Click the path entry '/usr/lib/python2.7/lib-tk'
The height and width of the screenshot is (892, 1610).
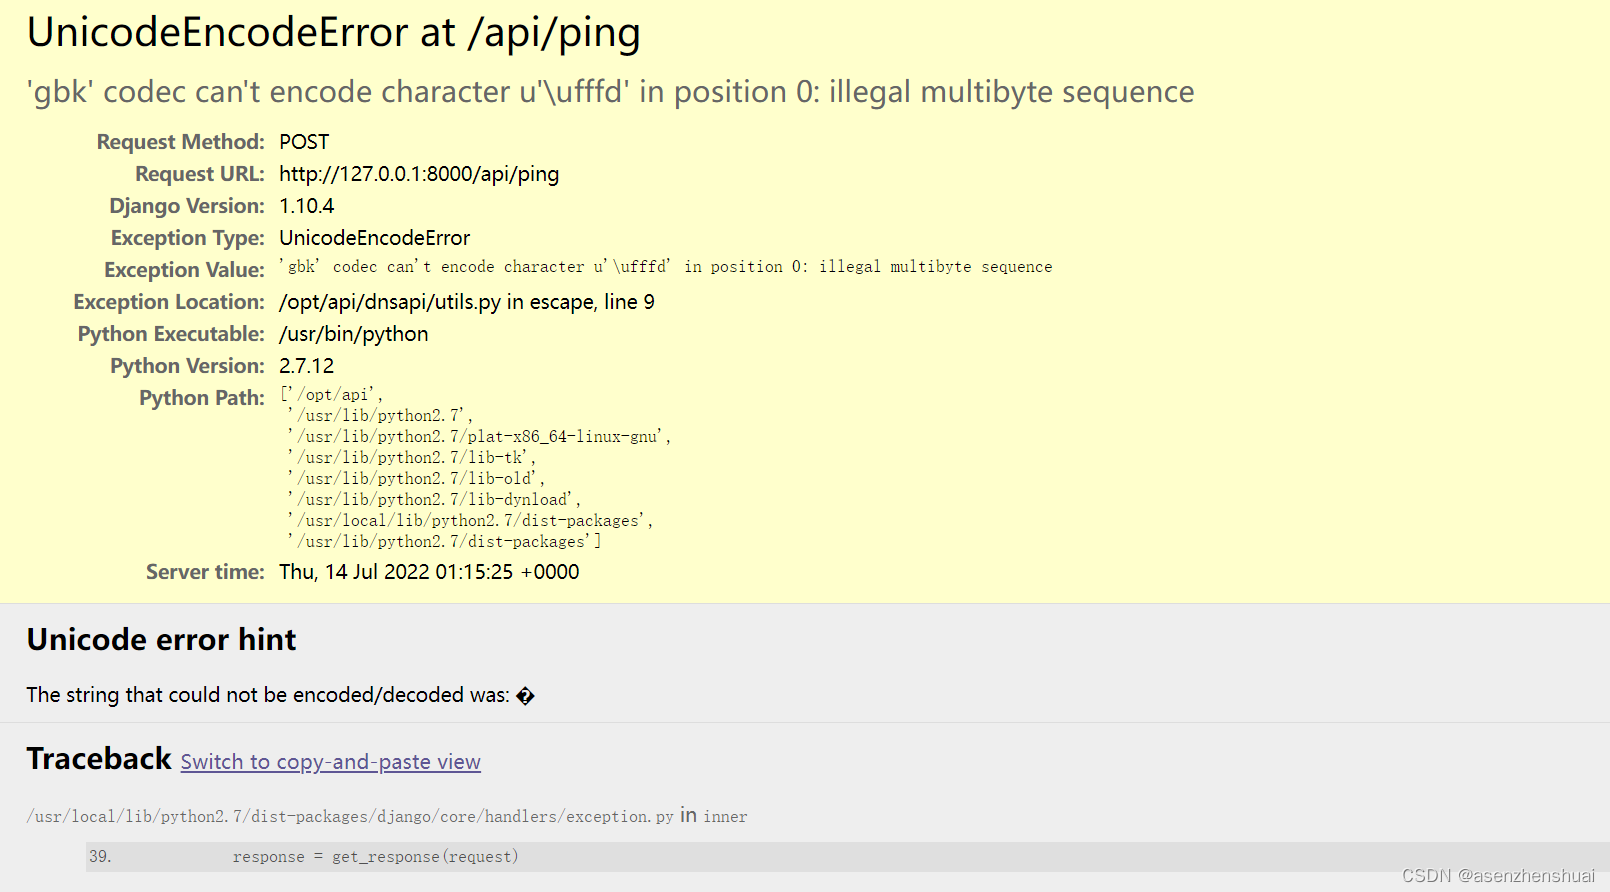(412, 458)
